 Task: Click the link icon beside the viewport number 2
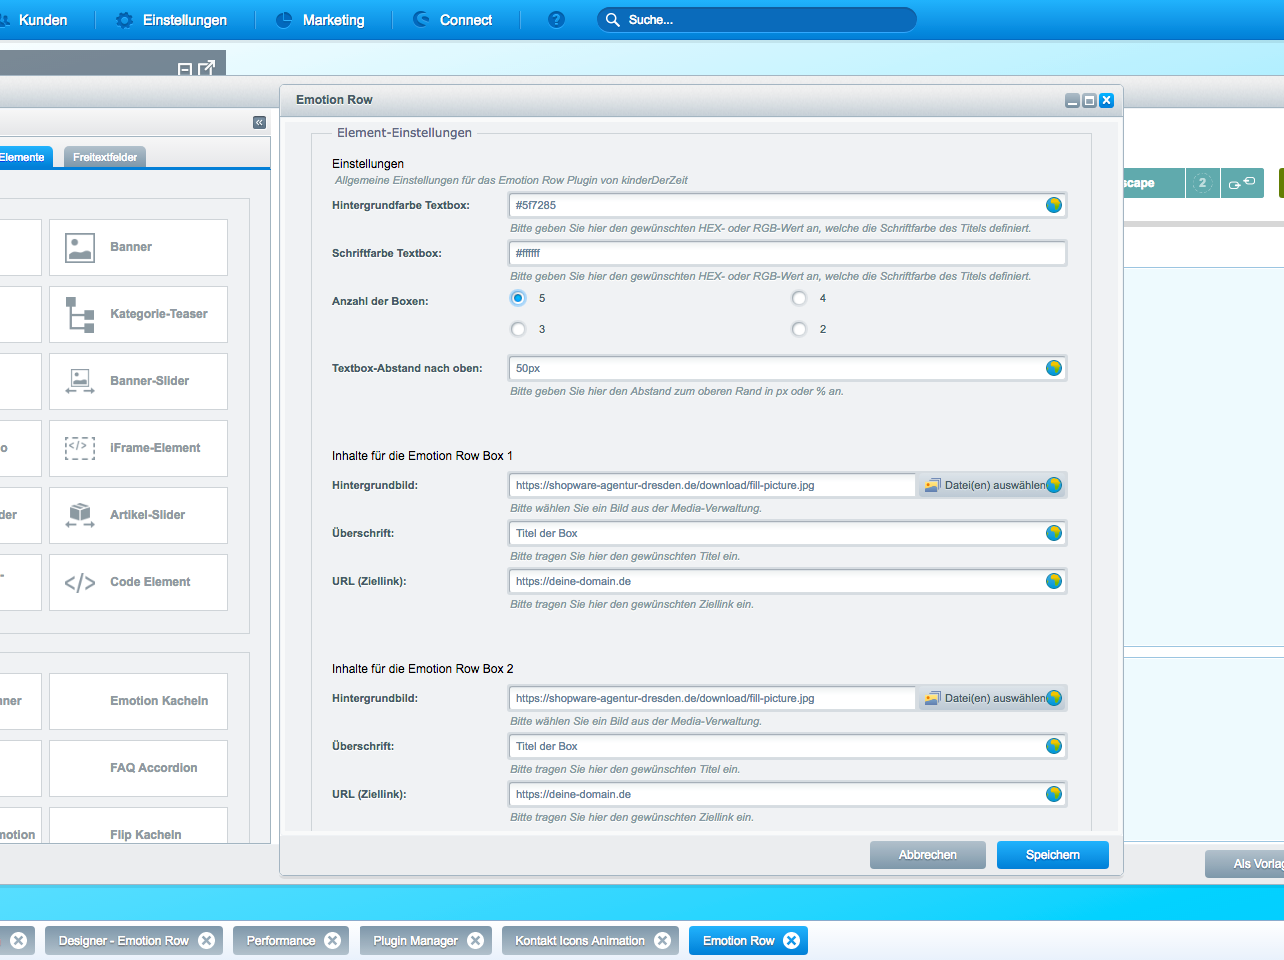click(1242, 183)
